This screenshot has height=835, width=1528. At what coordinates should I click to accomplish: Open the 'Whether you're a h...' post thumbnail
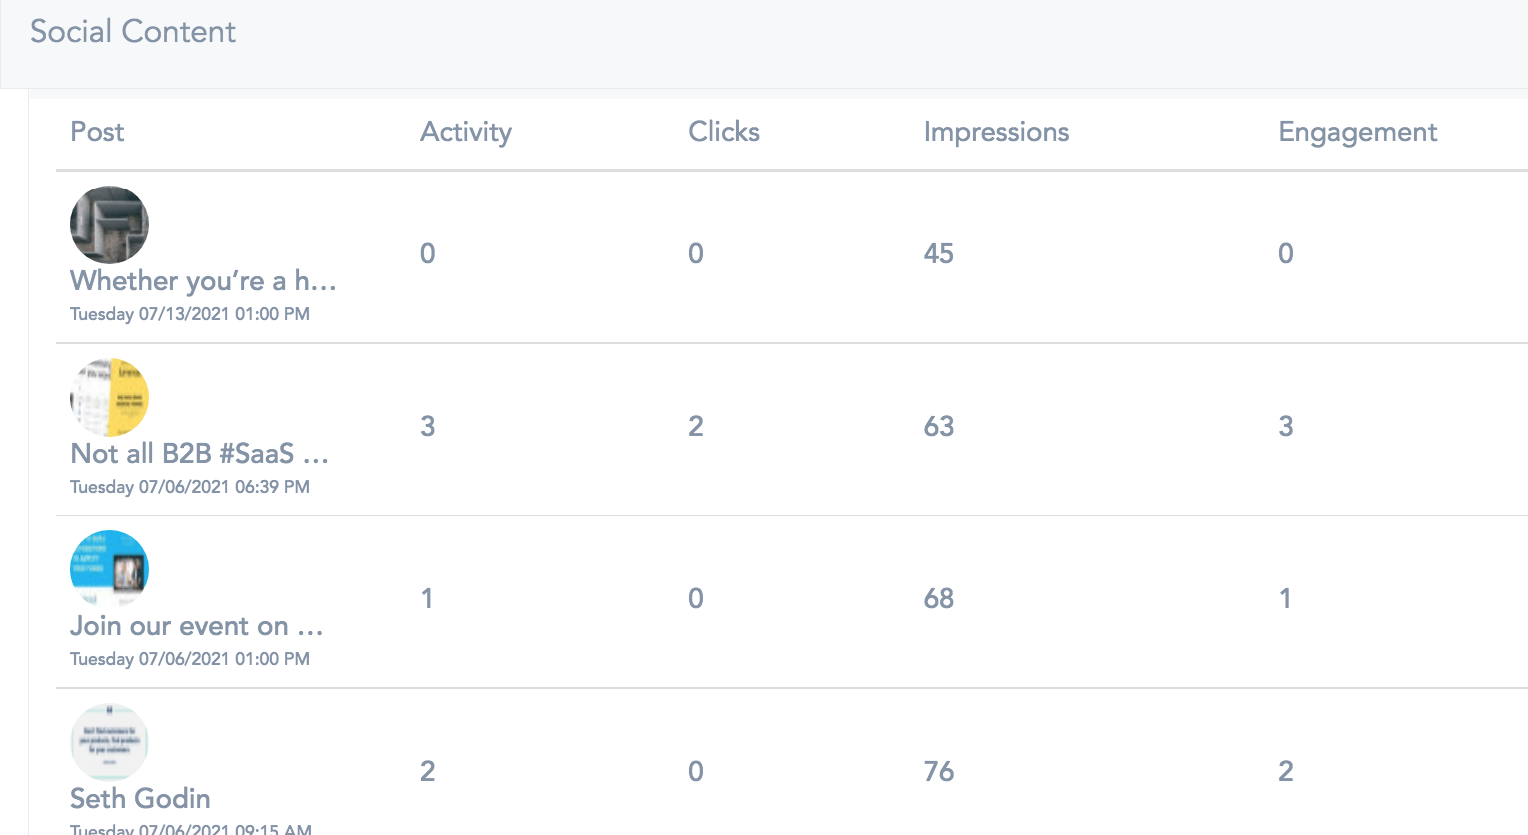coord(109,225)
